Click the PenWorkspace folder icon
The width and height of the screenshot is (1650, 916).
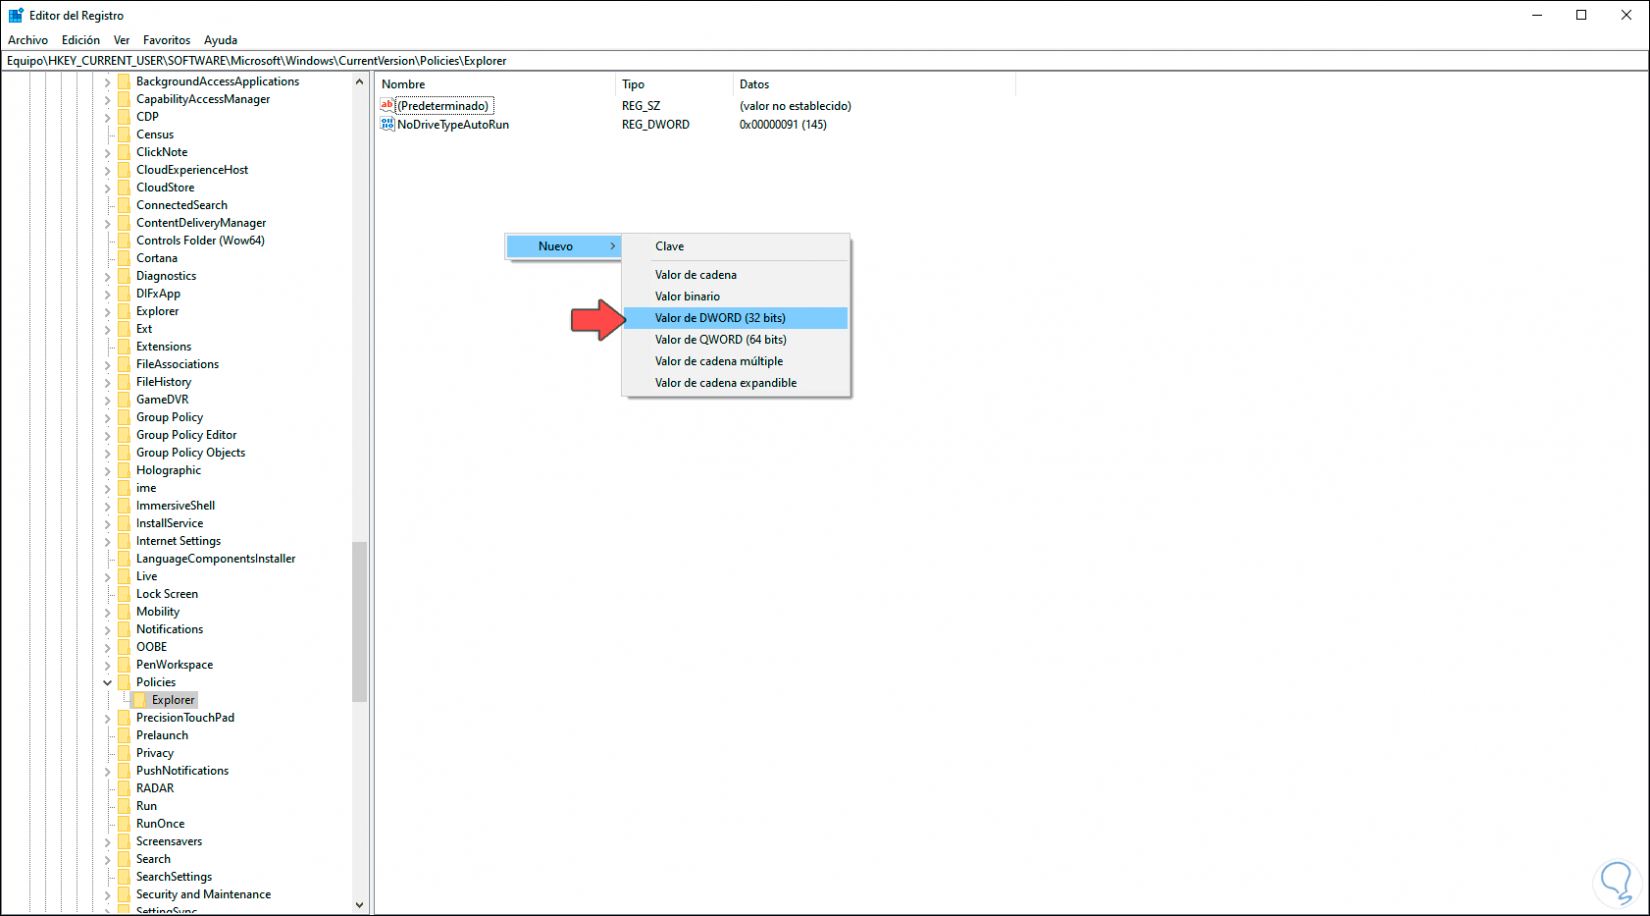(x=124, y=664)
